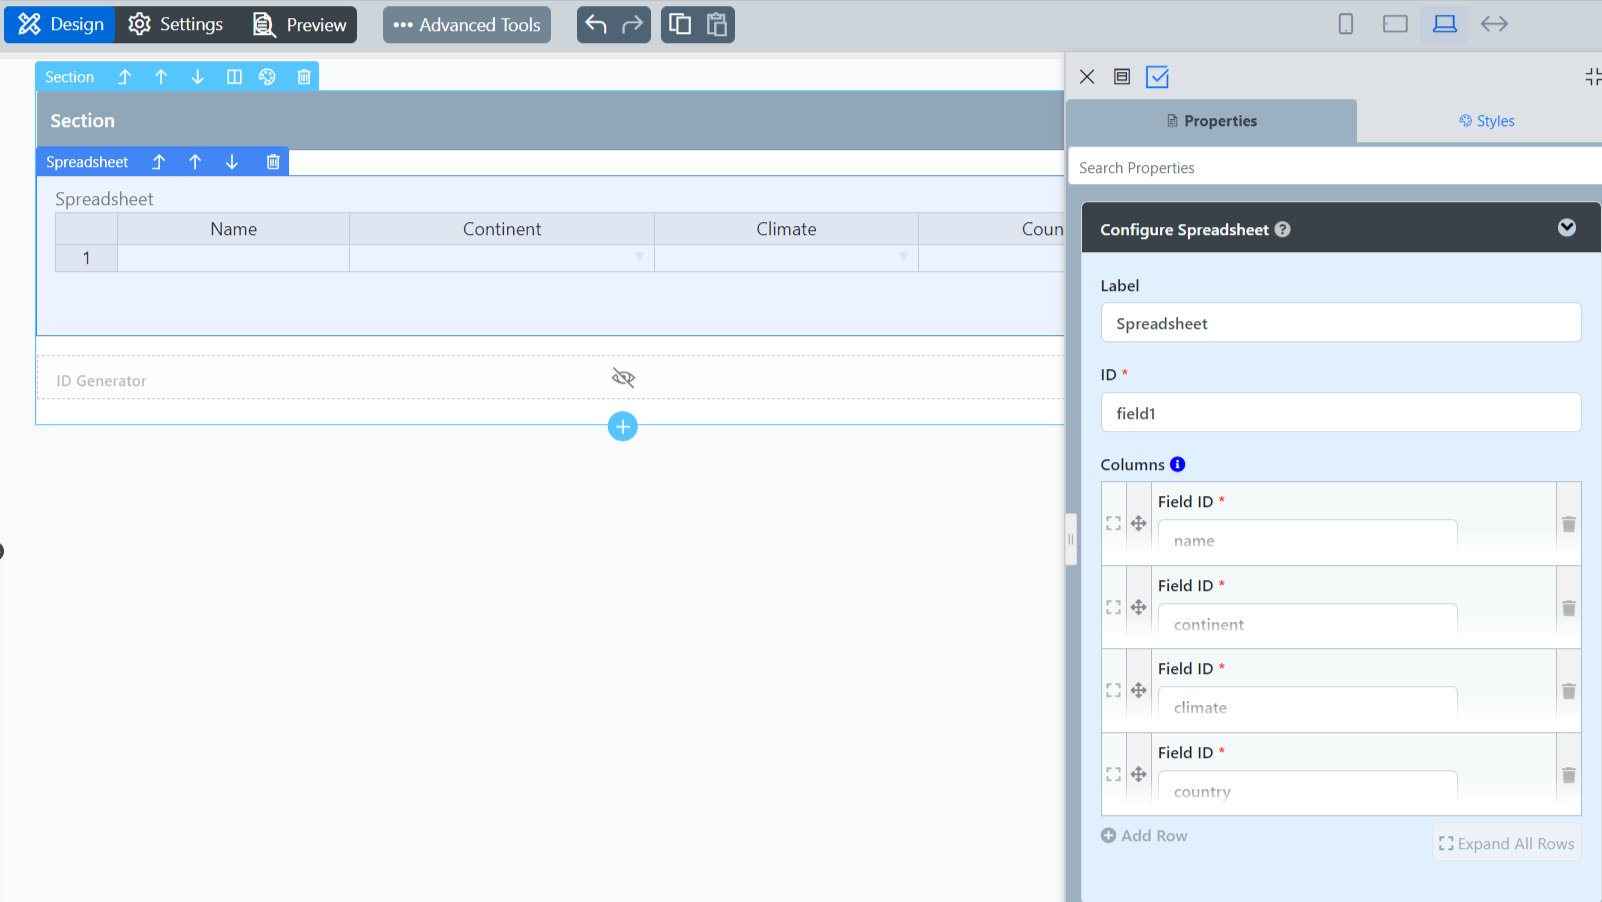This screenshot has height=902, width=1602.
Task: Click the Section columns layout icon
Action: coord(234,77)
